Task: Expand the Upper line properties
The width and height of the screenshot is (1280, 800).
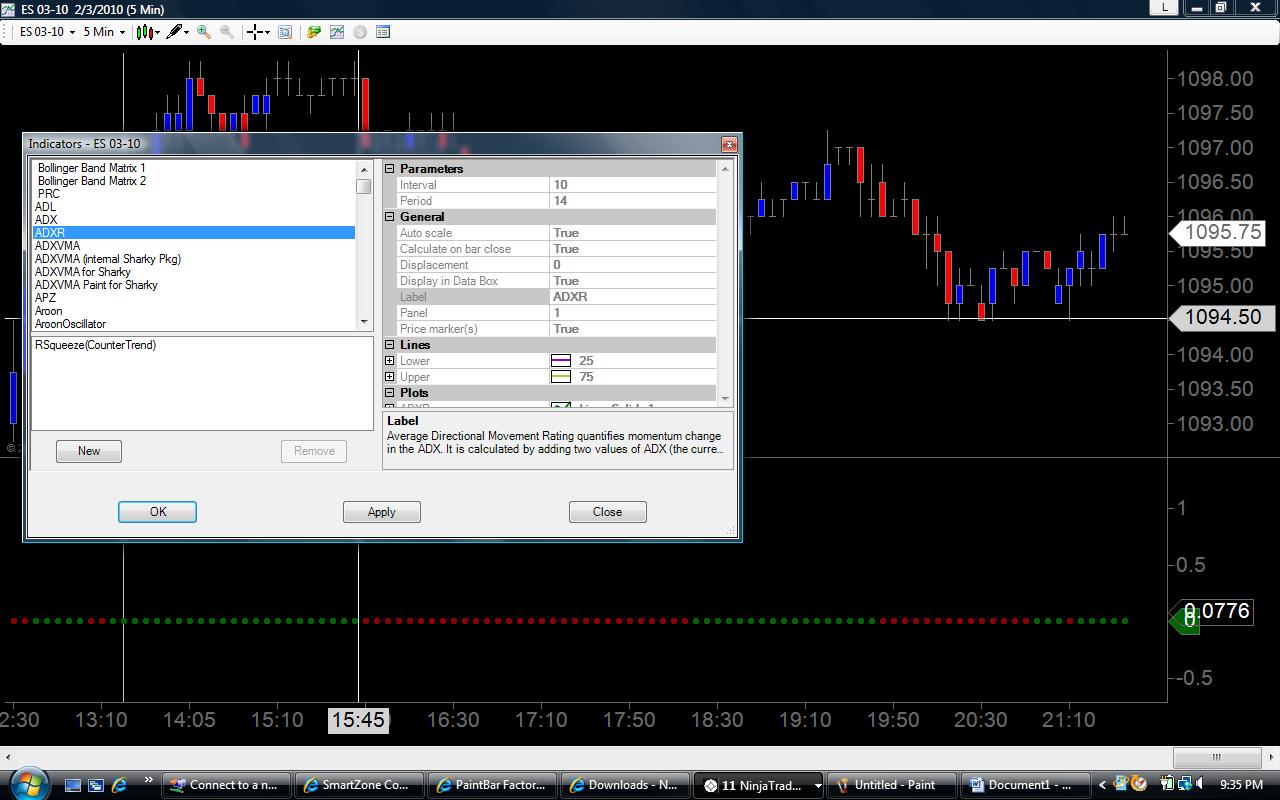Action: pyautogui.click(x=390, y=377)
